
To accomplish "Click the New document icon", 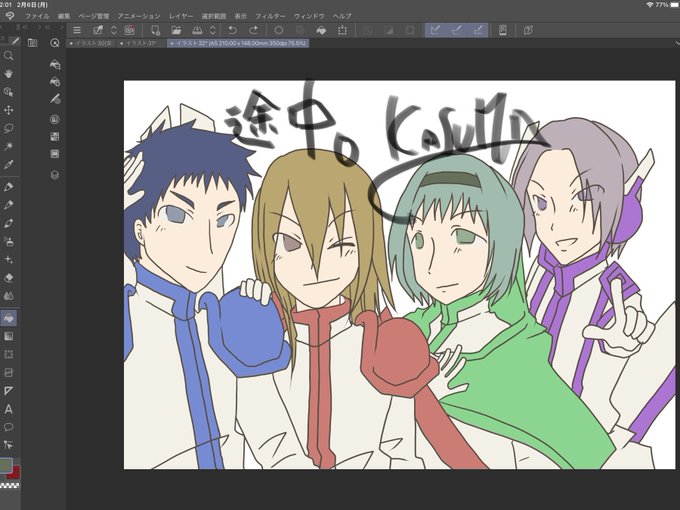I will tap(155, 30).
